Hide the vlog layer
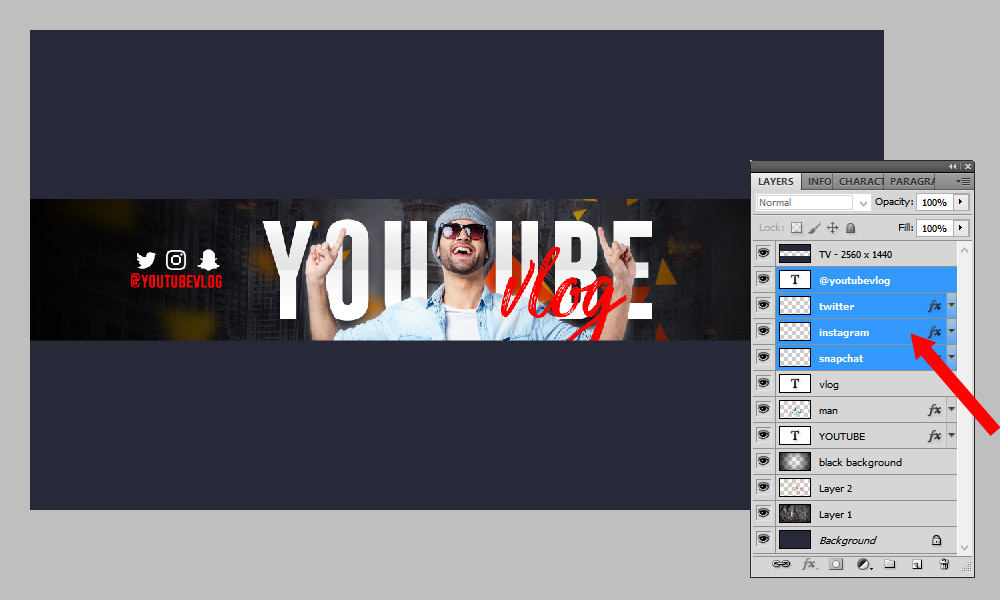The width and height of the screenshot is (1000, 600). point(763,383)
